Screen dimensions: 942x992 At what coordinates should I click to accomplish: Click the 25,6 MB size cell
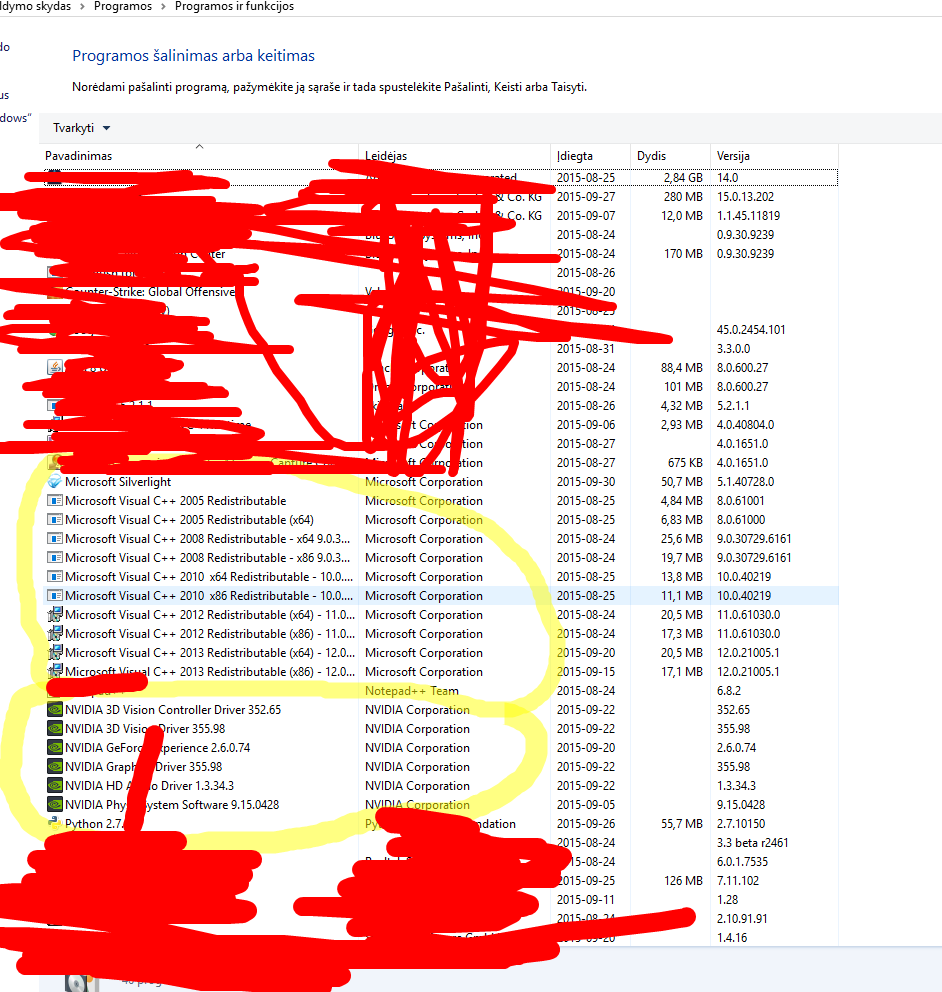click(682, 538)
